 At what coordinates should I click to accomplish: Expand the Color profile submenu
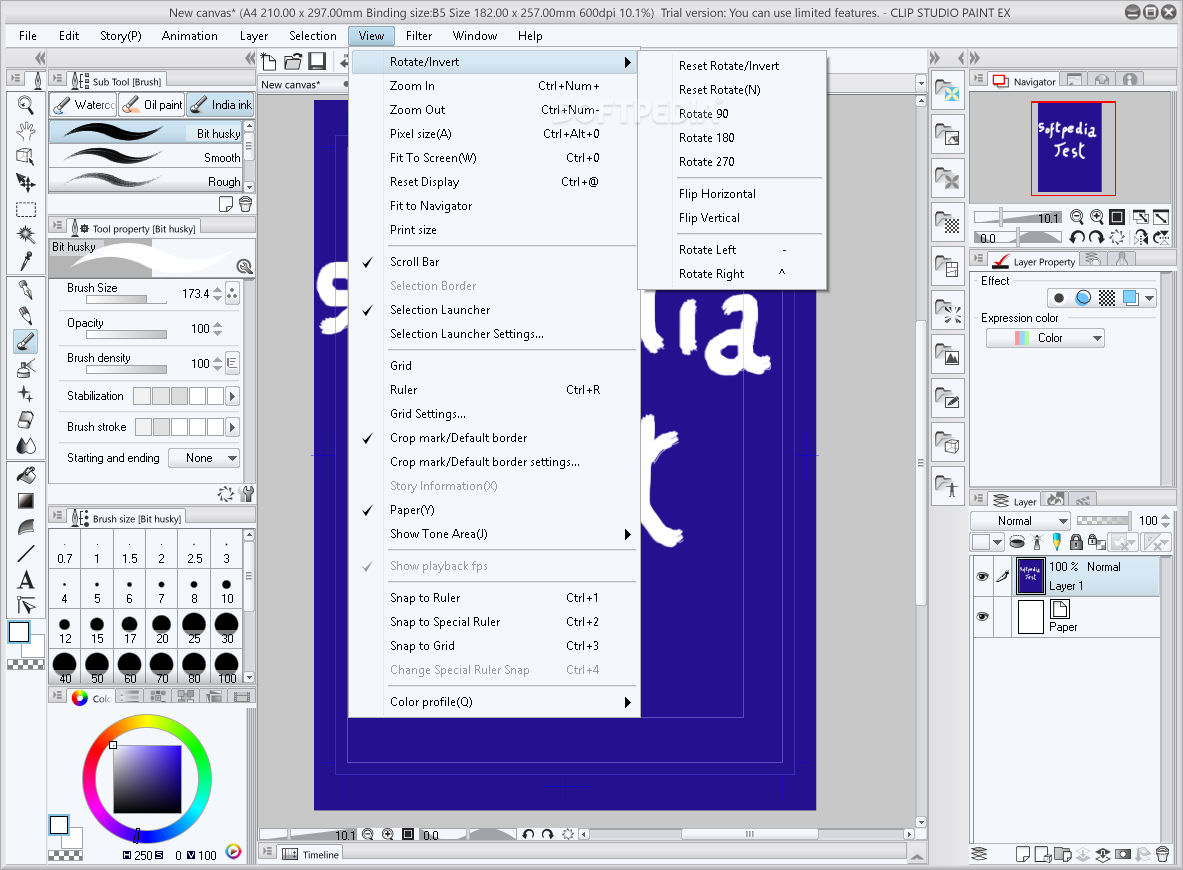point(494,702)
